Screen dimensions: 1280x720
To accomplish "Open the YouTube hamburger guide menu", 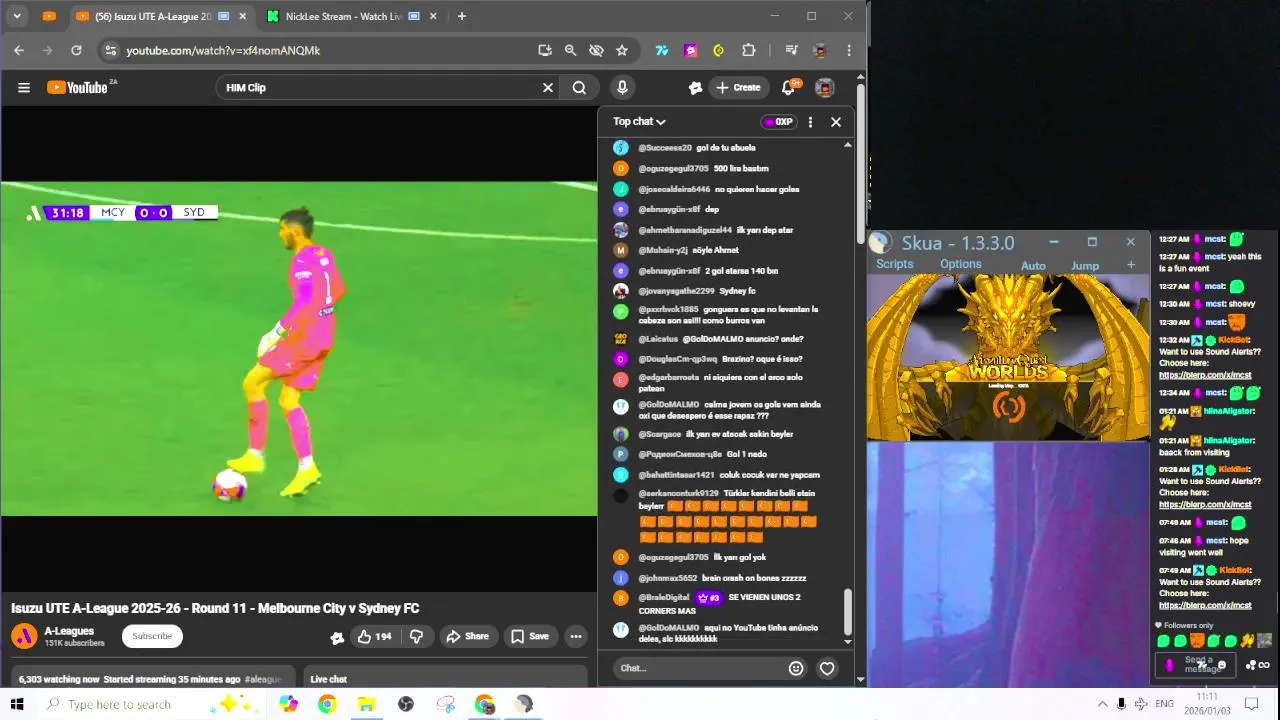I will 24,88.
